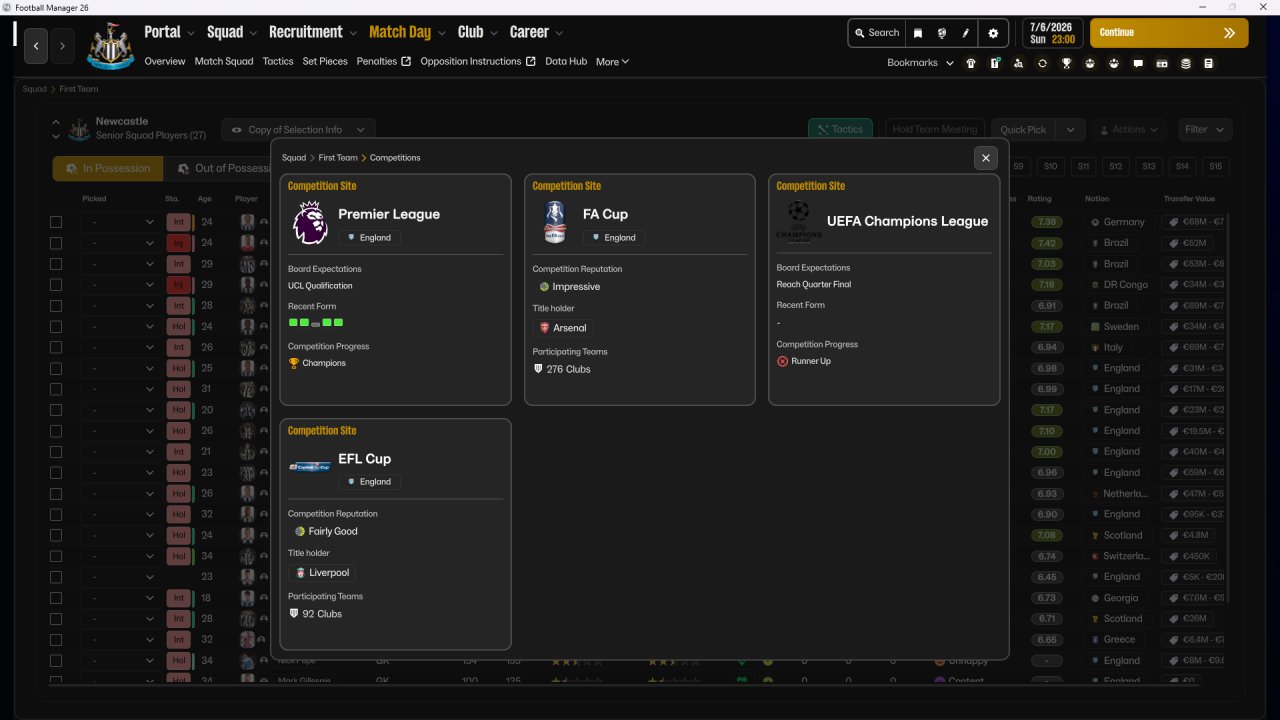Click the gold Continue button
Image resolution: width=1280 pixels, height=720 pixels.
1169,33
